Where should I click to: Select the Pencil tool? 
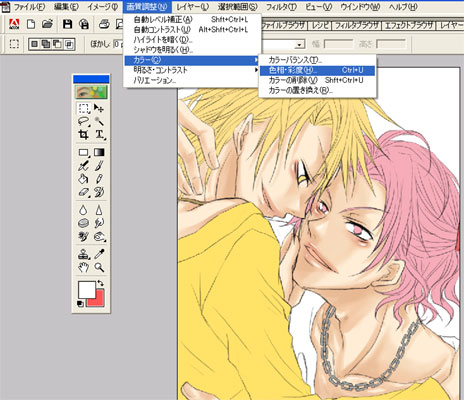click(99, 179)
